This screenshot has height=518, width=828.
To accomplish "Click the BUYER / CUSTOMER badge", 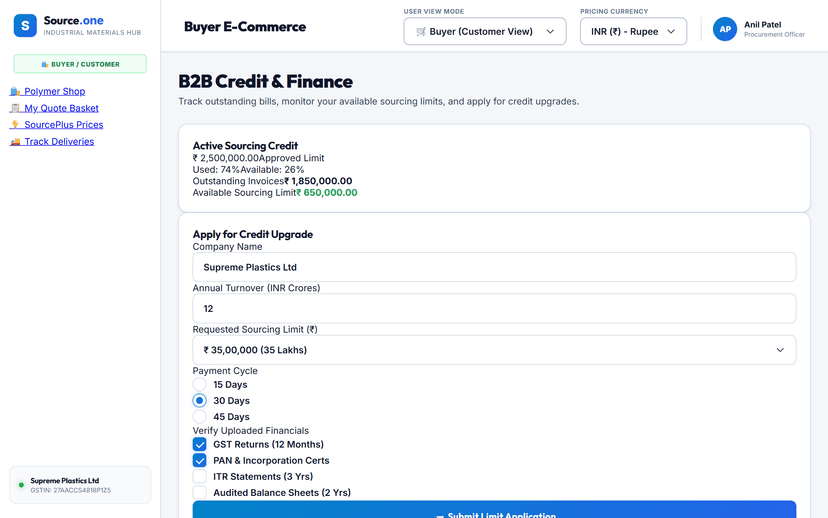I will coord(80,64).
